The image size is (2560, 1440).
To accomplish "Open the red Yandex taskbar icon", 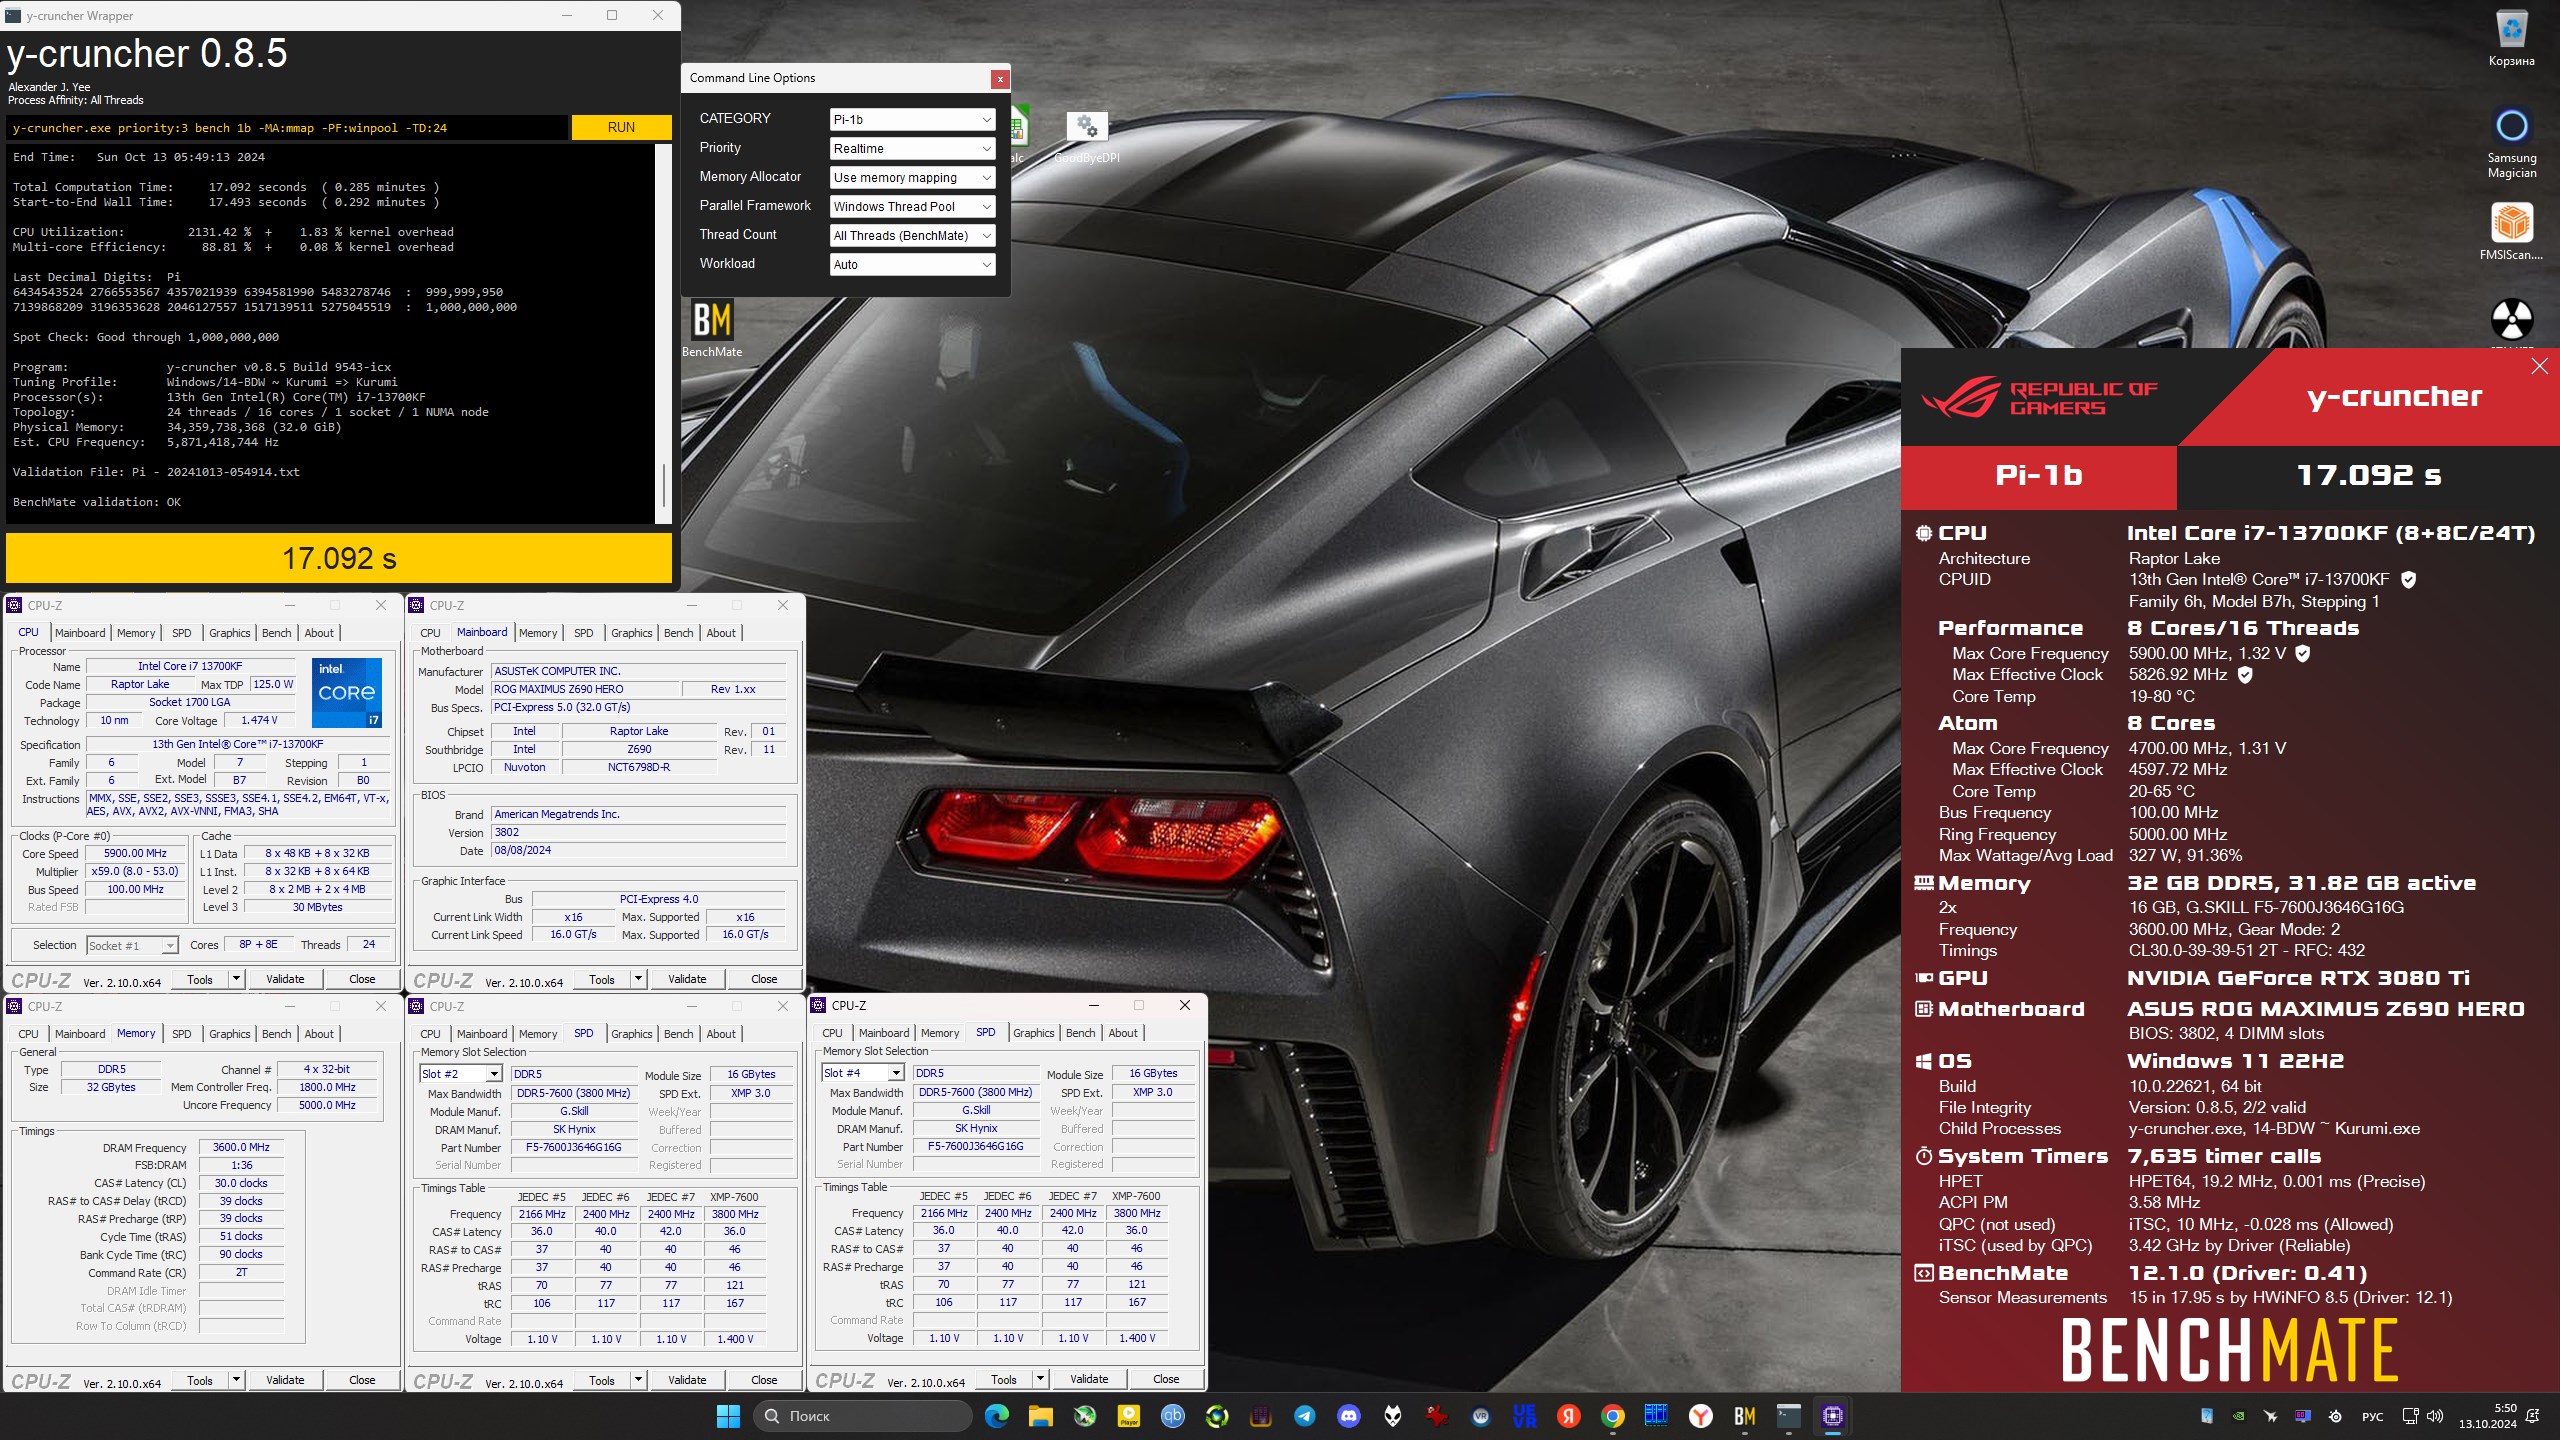I will pos(1568,1415).
